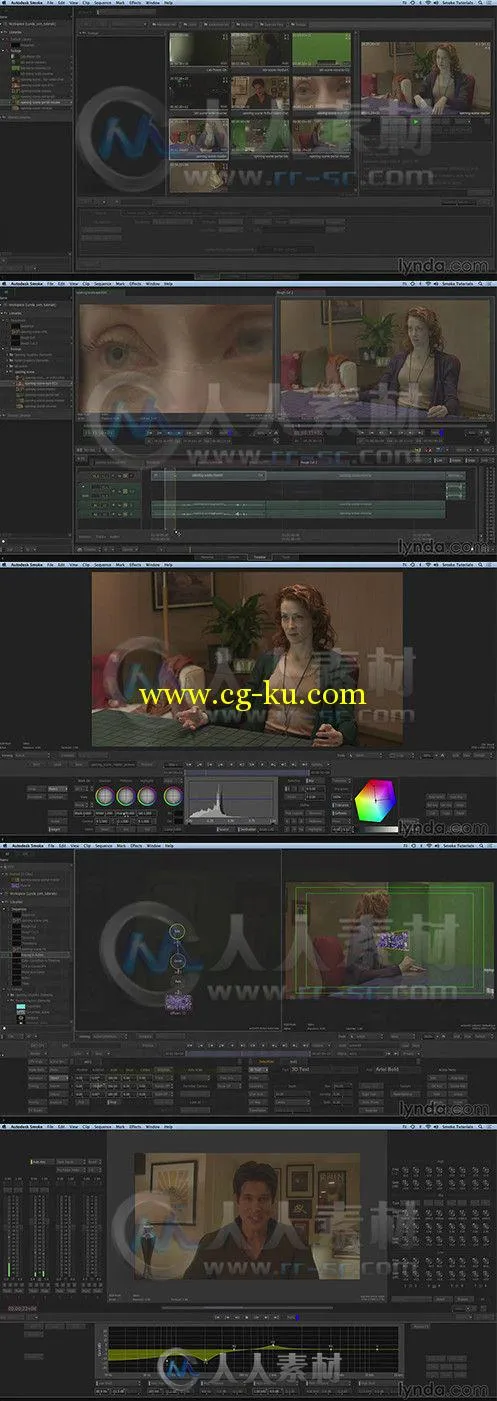Click the Highlights color wheel
Image resolution: width=497 pixels, height=1401 pixels.
pos(148,797)
